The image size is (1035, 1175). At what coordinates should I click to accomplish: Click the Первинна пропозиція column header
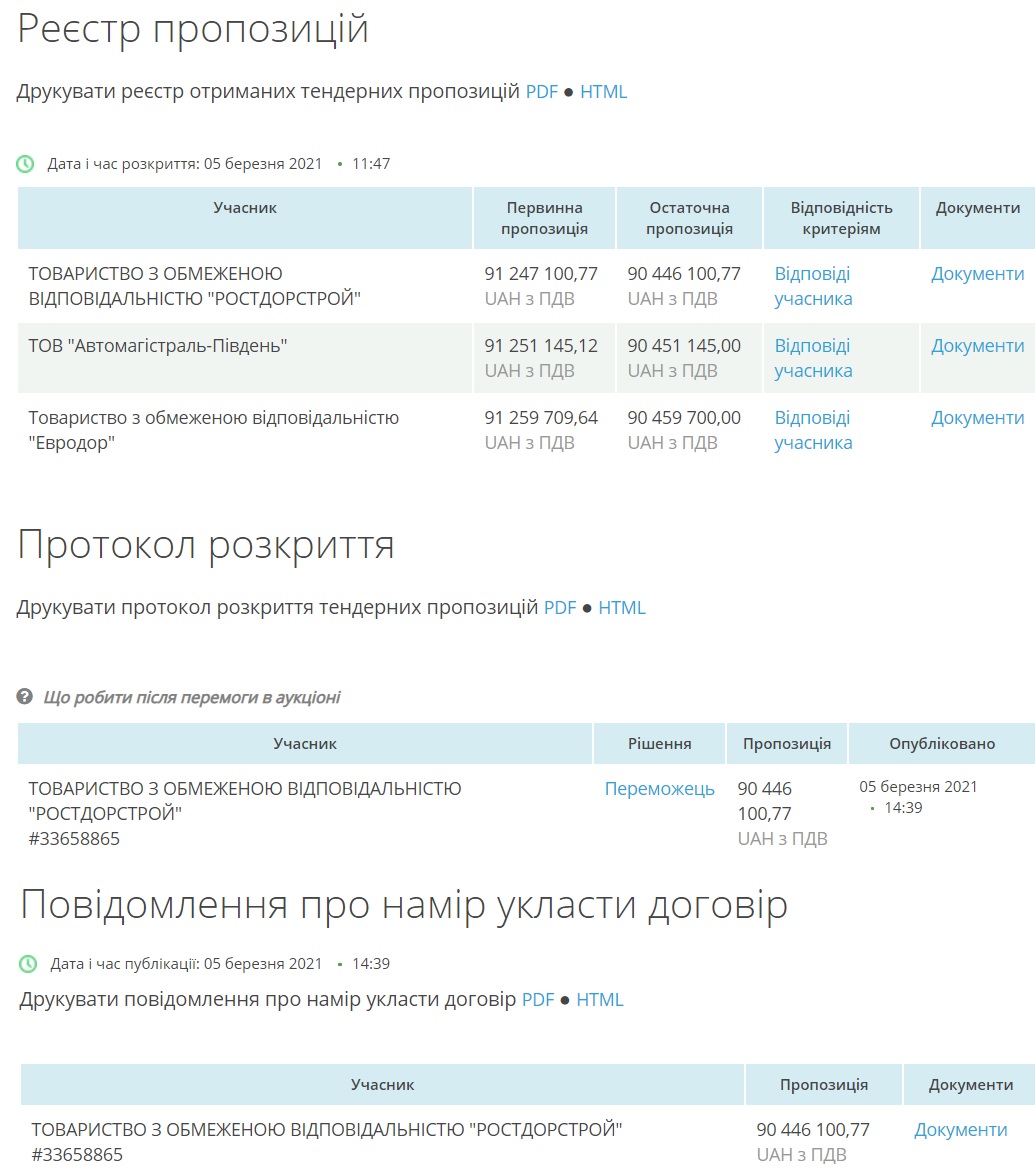[544, 218]
